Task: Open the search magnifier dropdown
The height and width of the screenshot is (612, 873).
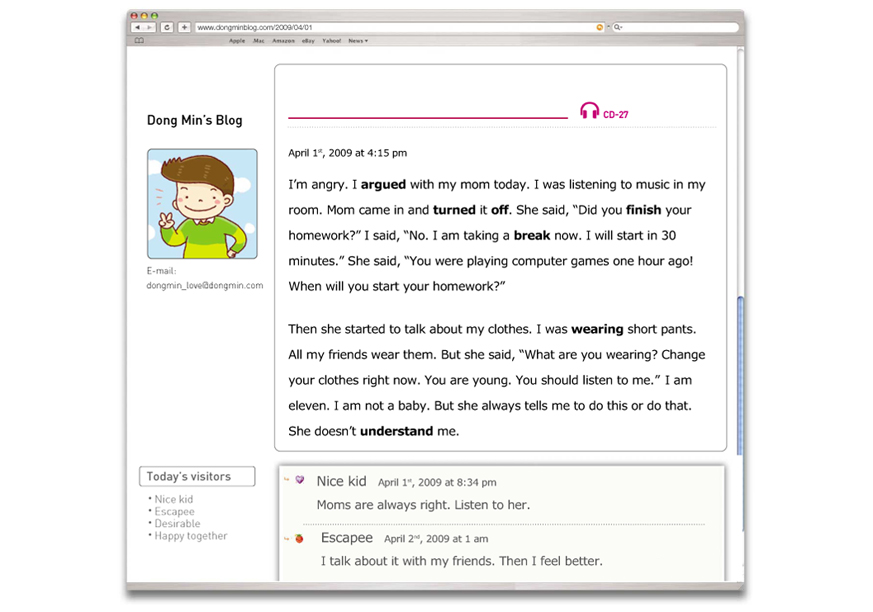Action: [x=618, y=27]
